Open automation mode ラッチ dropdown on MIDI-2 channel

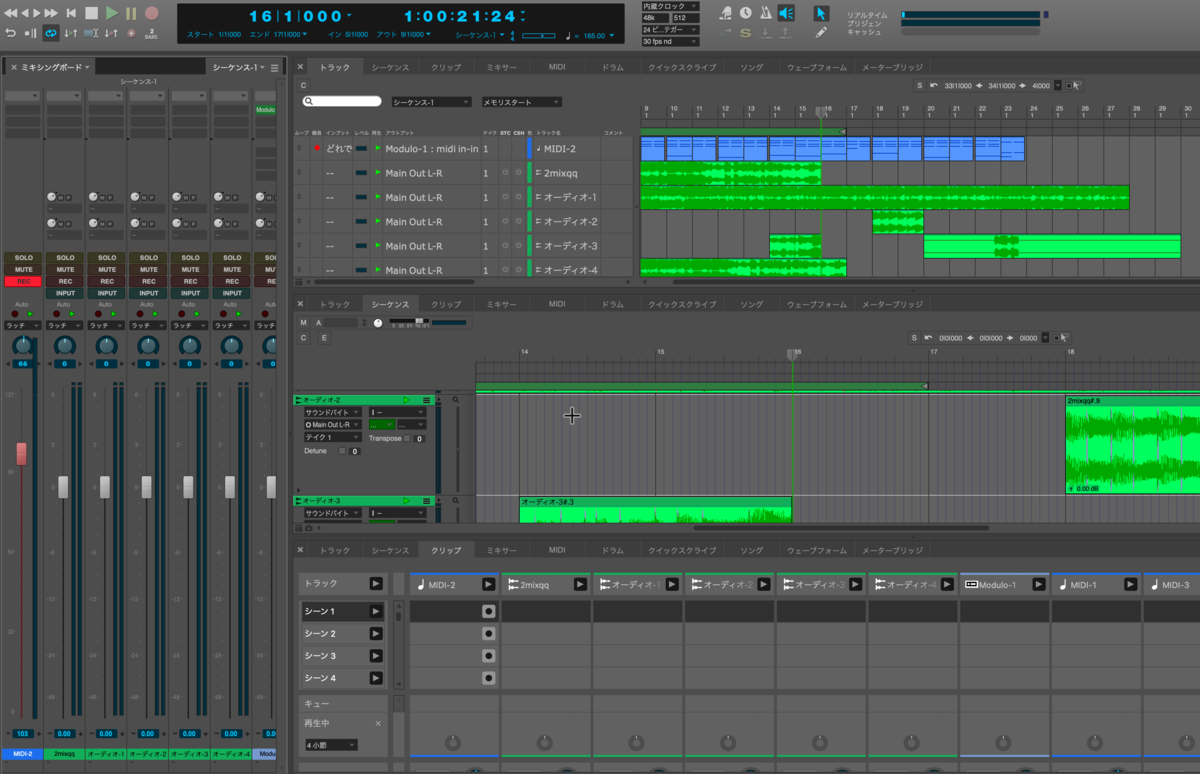[x=21, y=326]
